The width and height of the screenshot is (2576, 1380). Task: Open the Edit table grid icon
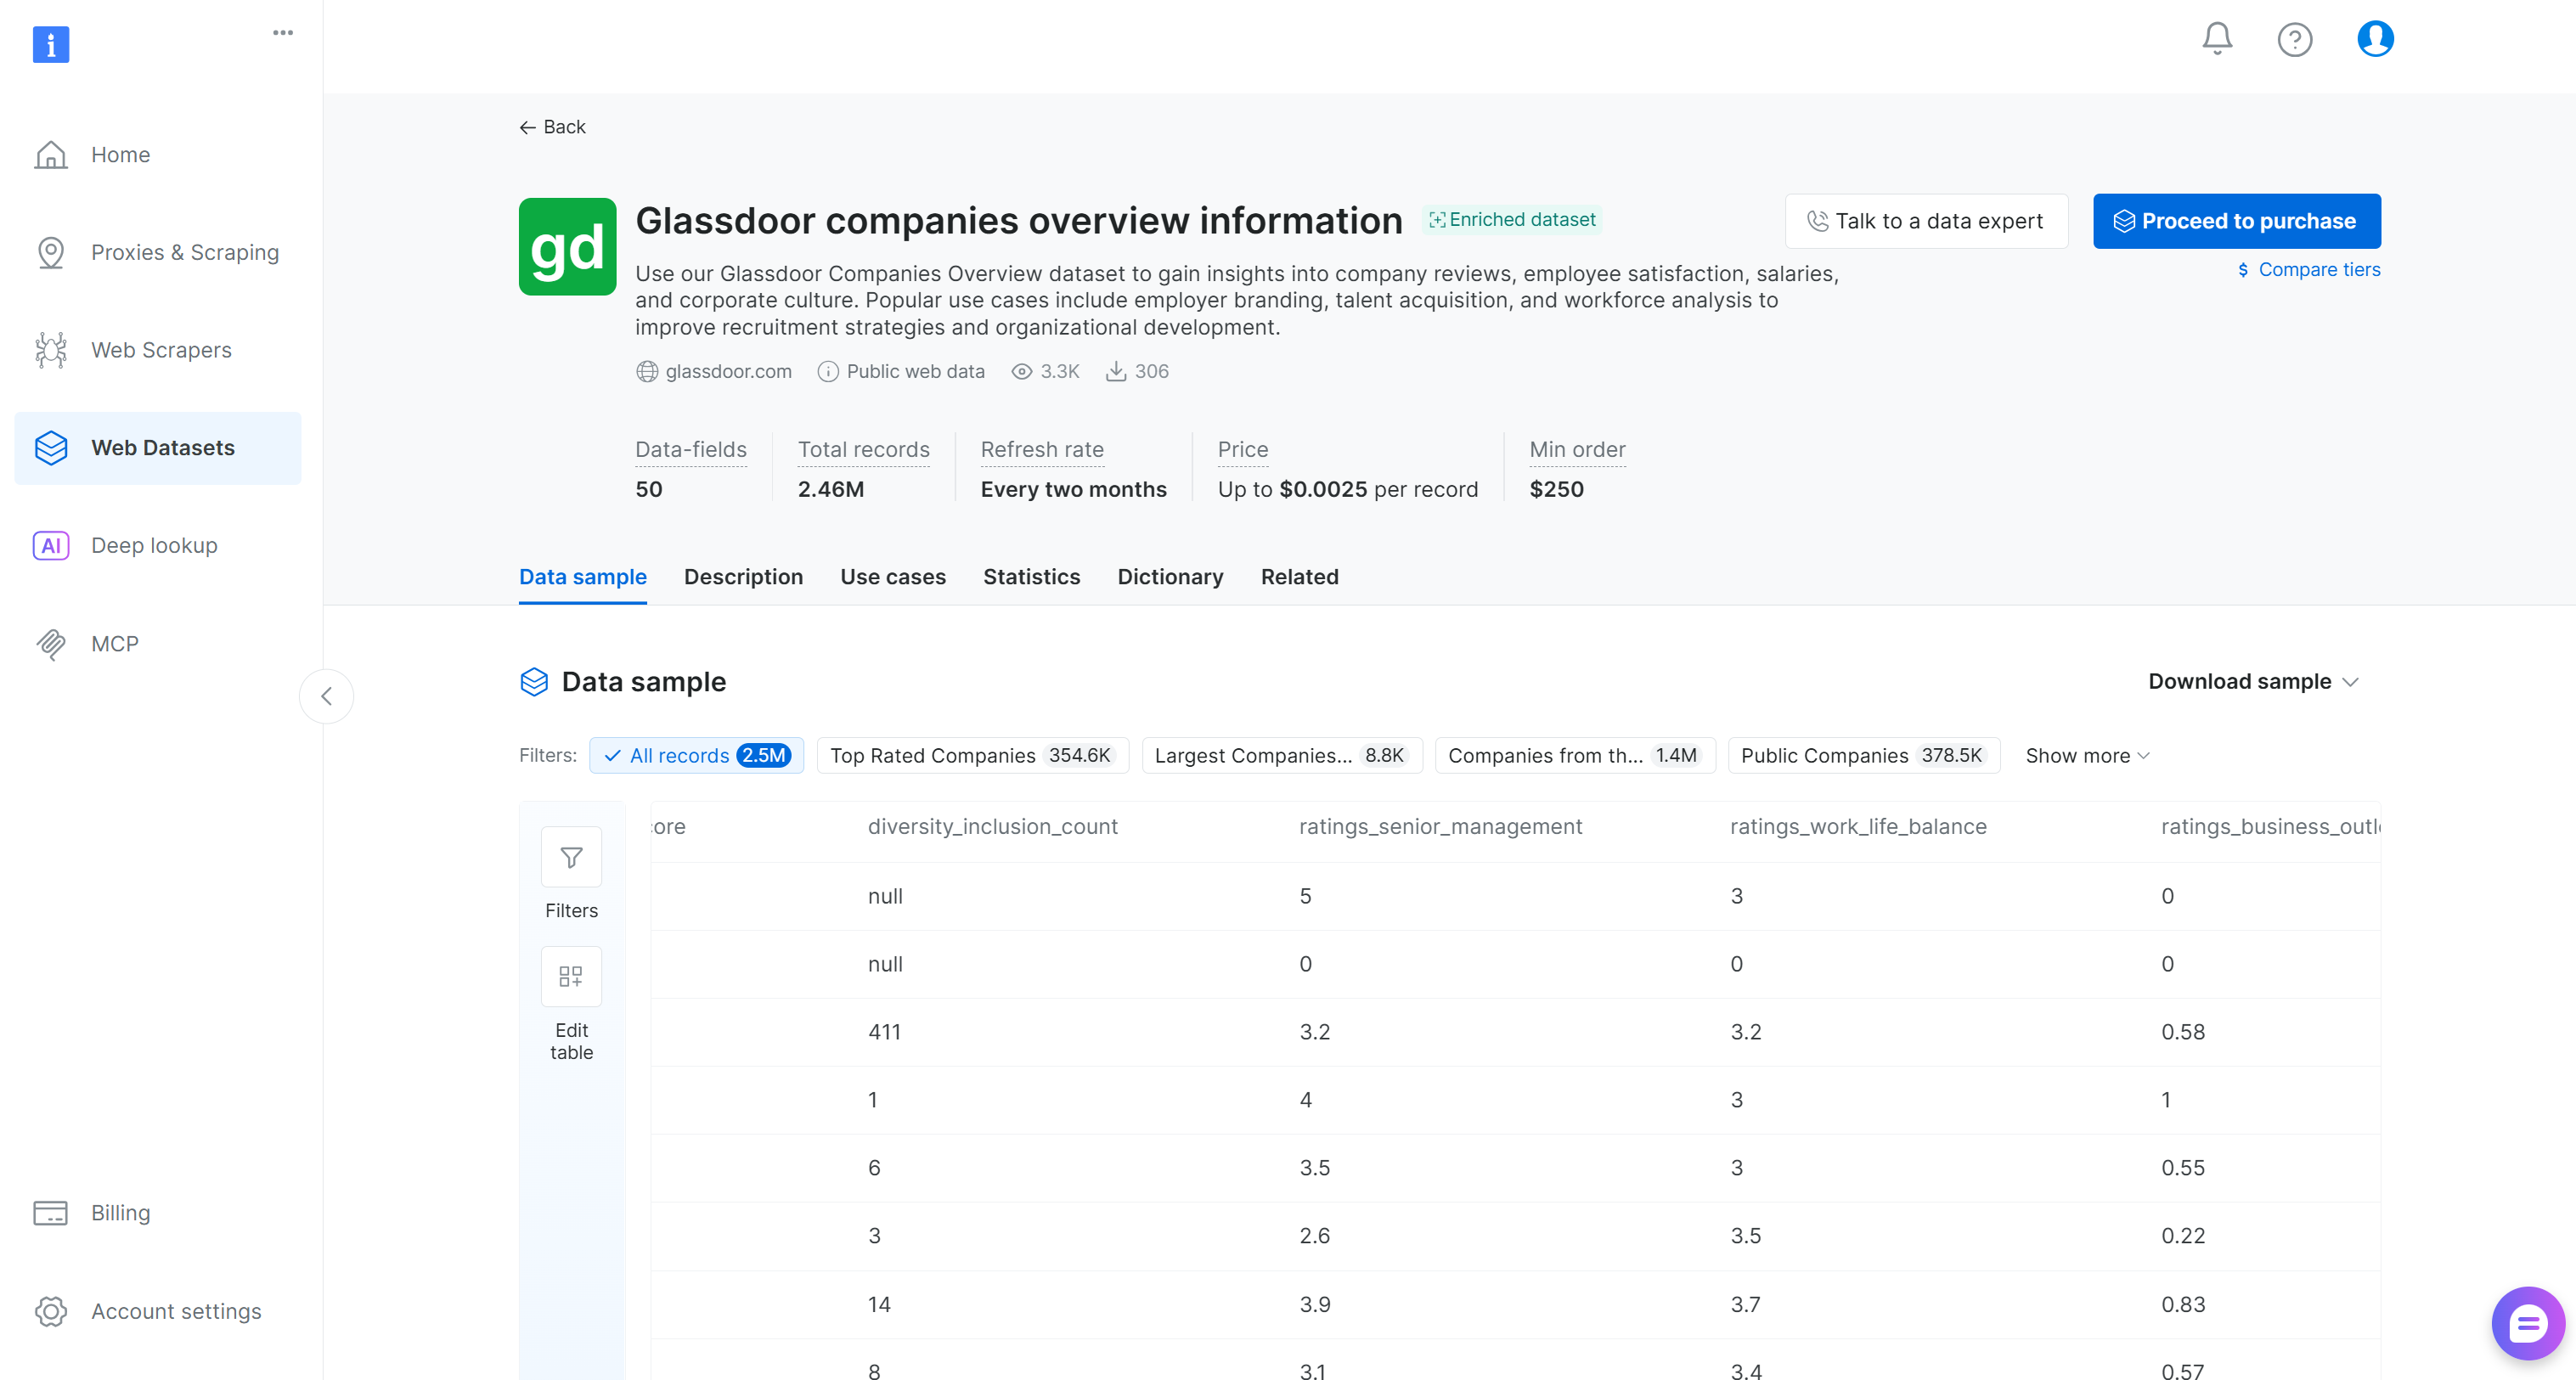(571, 976)
